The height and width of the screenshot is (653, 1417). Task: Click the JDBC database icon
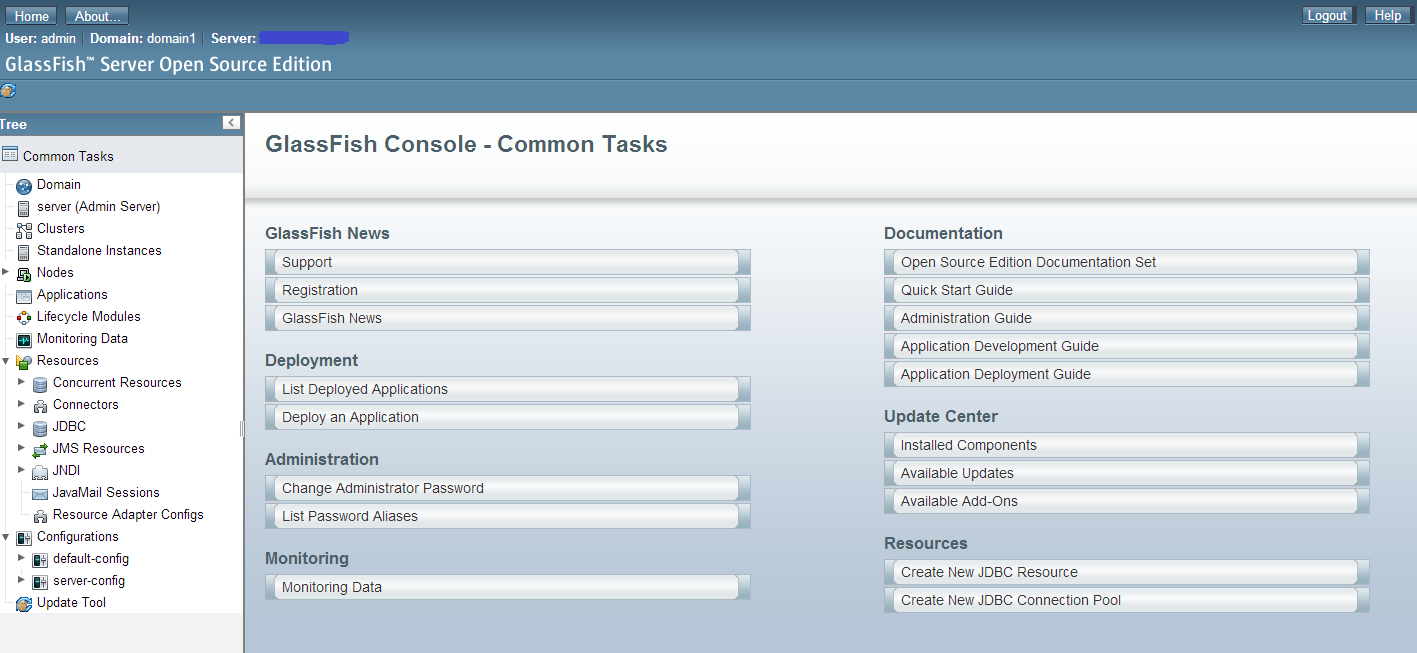(40, 427)
